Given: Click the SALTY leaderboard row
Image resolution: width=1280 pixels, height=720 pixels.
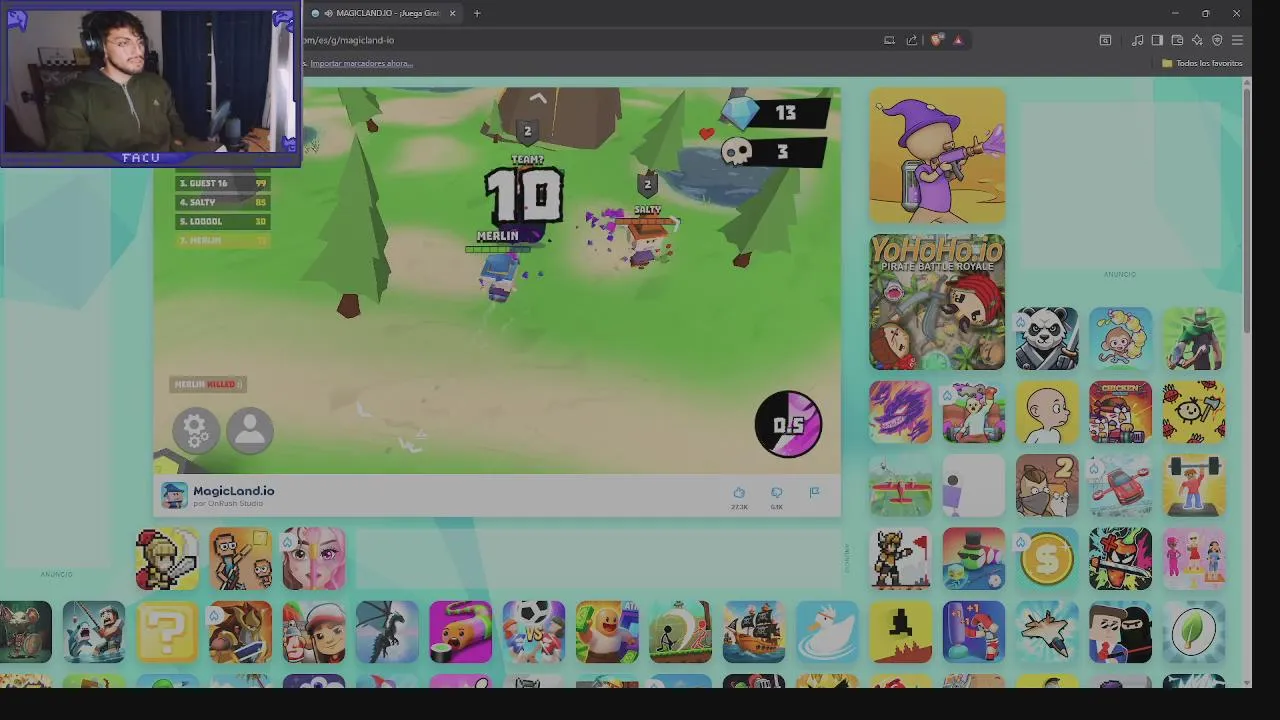Looking at the screenshot, I should (223, 202).
